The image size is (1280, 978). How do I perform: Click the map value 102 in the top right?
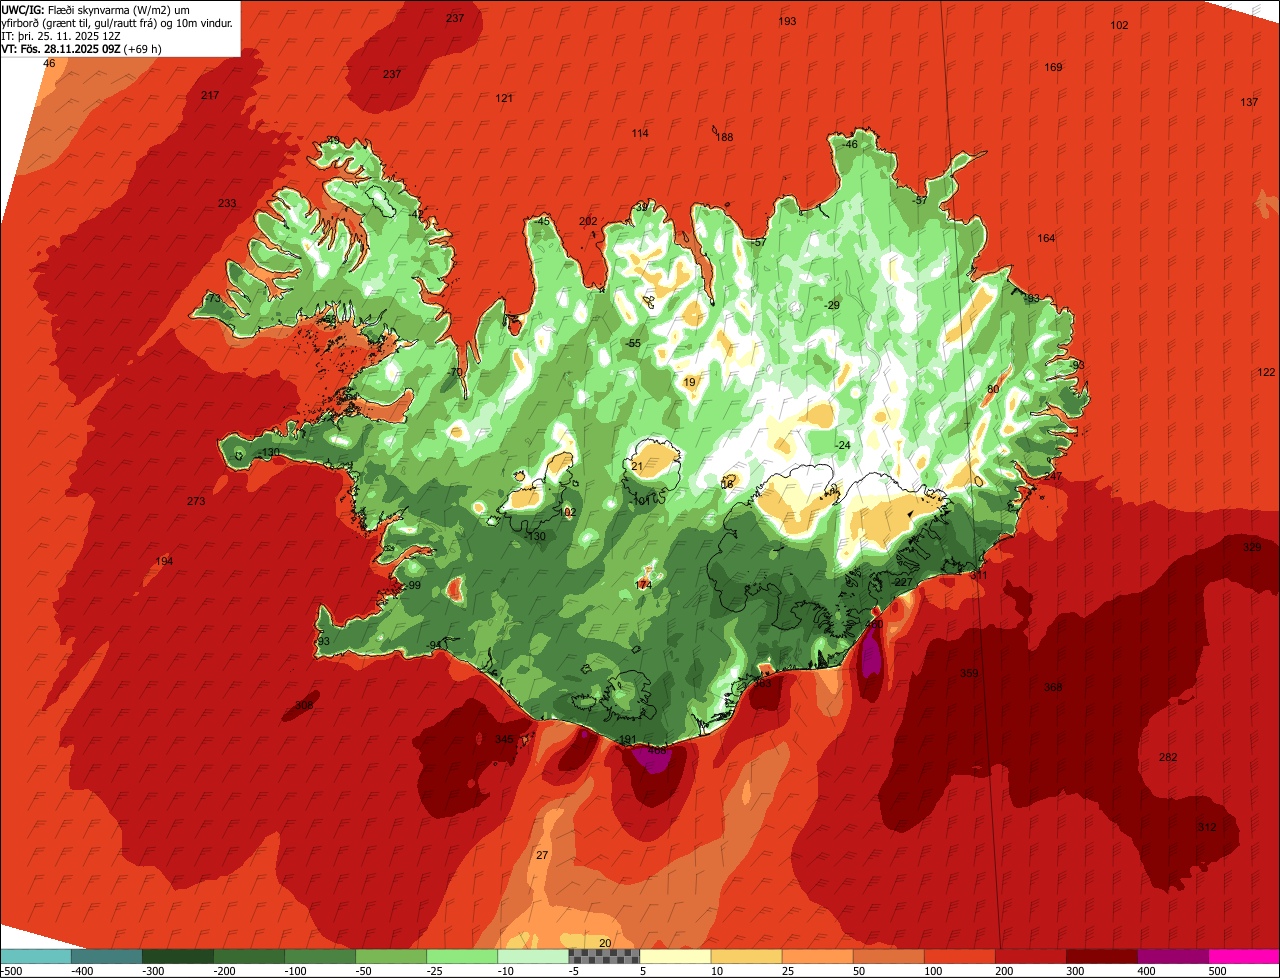(x=1119, y=25)
